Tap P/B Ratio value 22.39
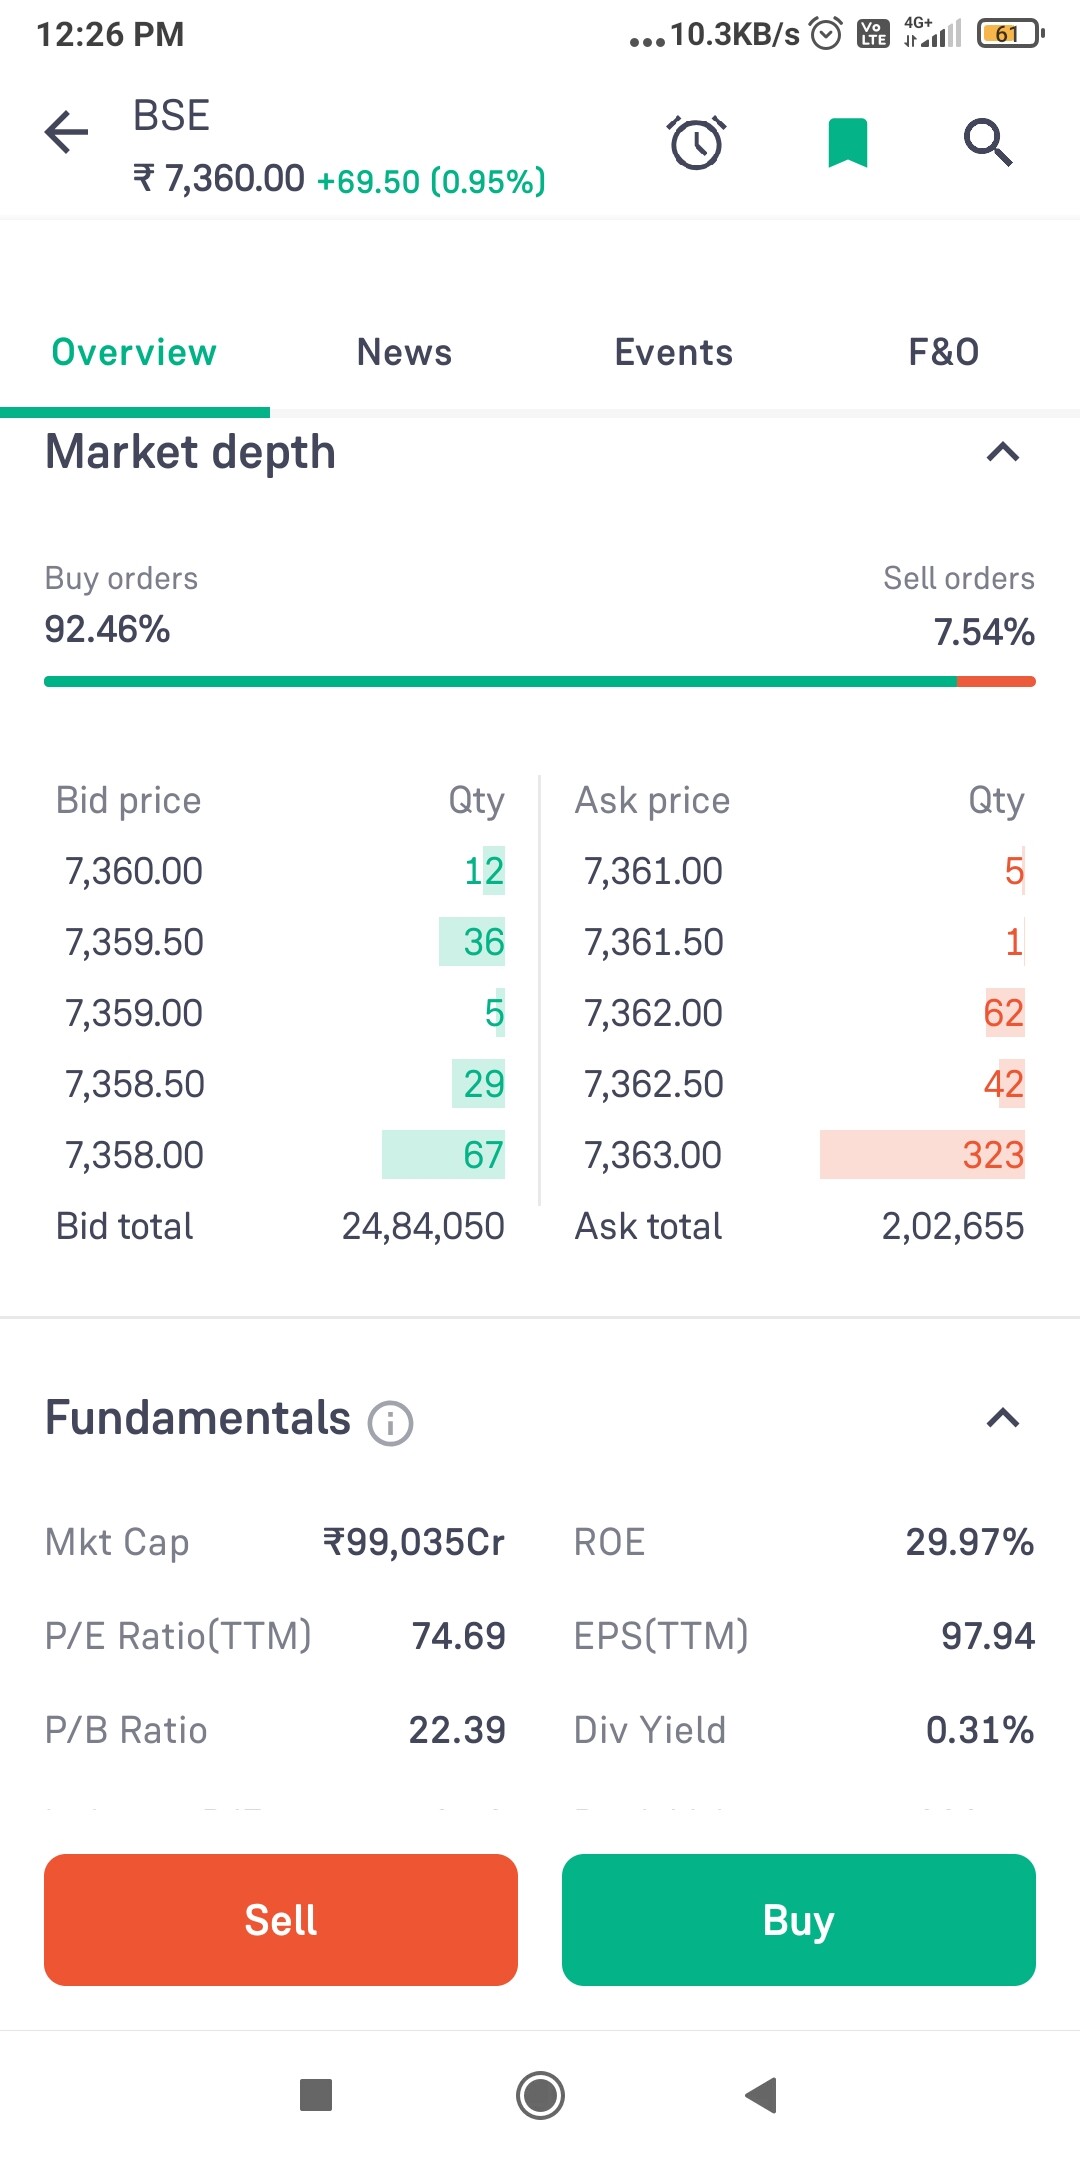The height and width of the screenshot is (2160, 1080). [457, 1730]
